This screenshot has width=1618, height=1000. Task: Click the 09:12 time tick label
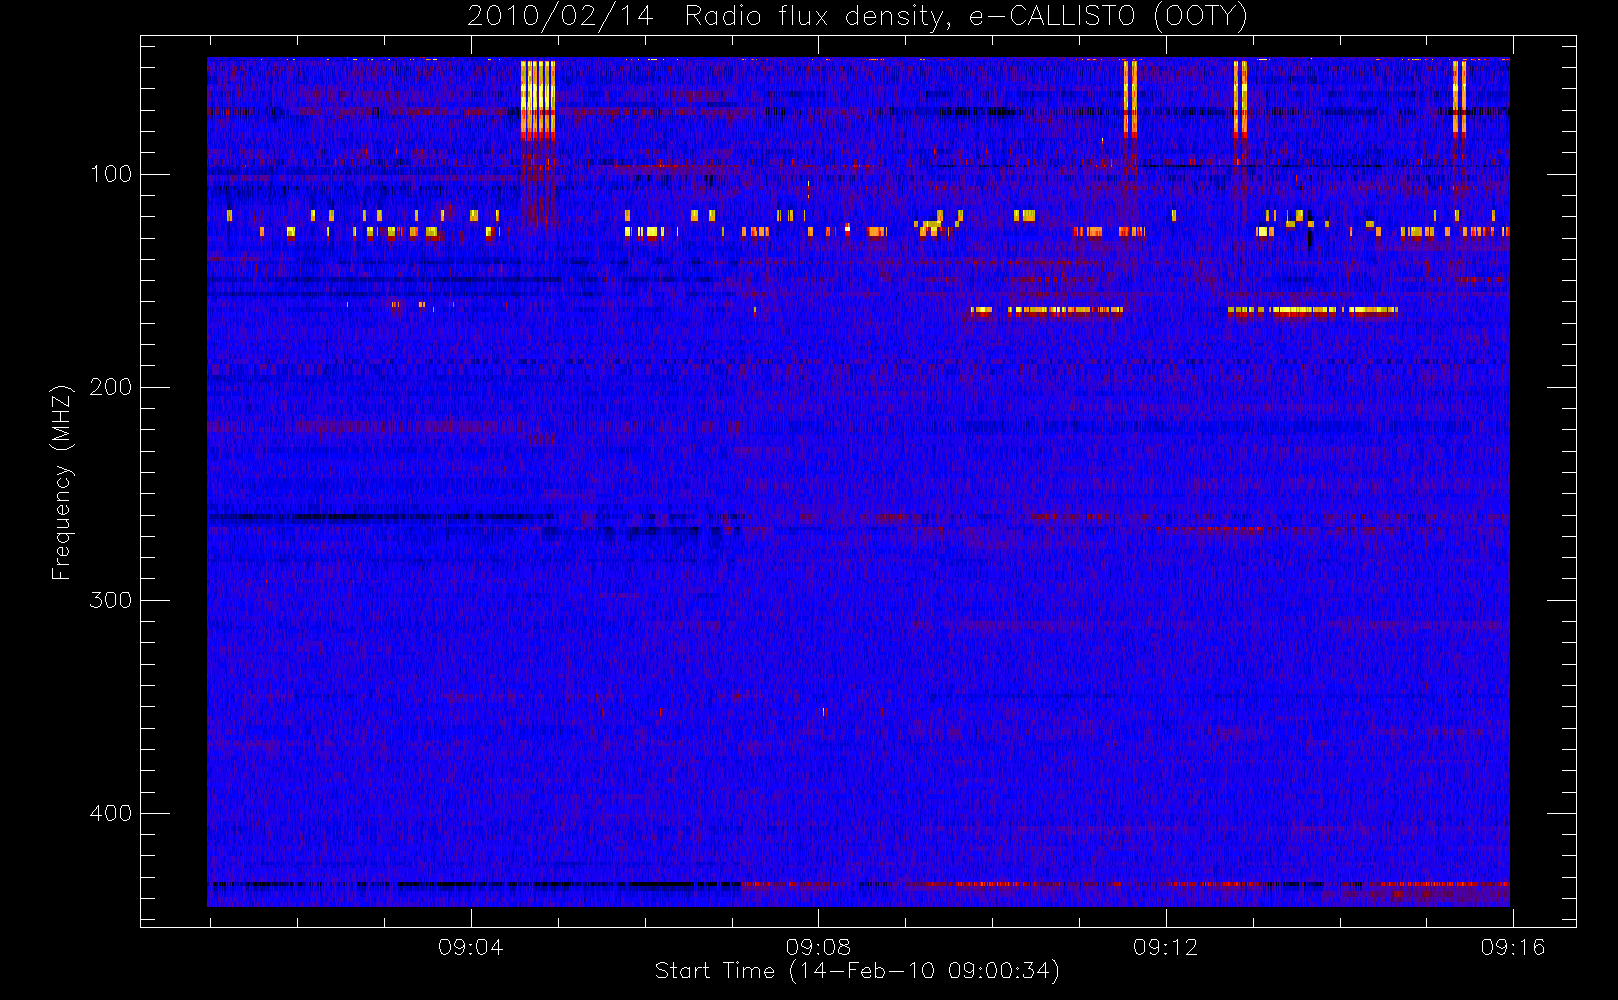1165,947
